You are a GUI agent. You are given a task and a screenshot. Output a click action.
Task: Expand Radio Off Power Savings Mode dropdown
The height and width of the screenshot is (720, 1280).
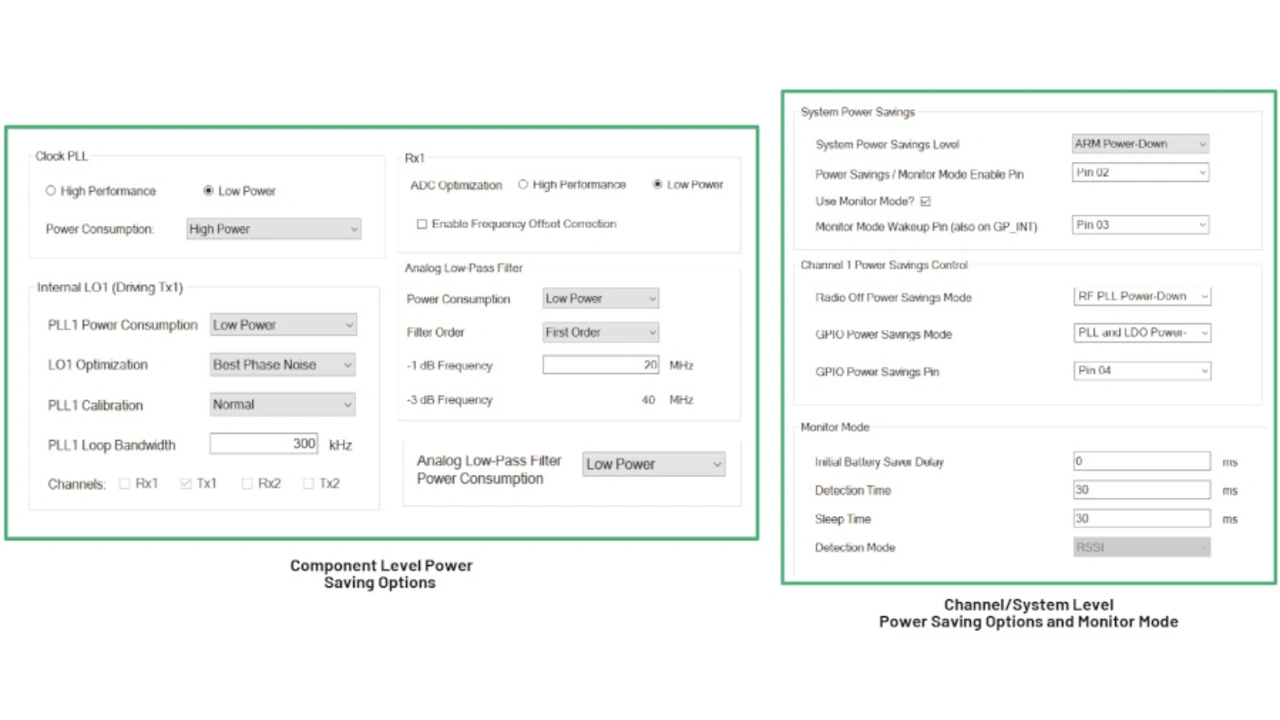1141,296
